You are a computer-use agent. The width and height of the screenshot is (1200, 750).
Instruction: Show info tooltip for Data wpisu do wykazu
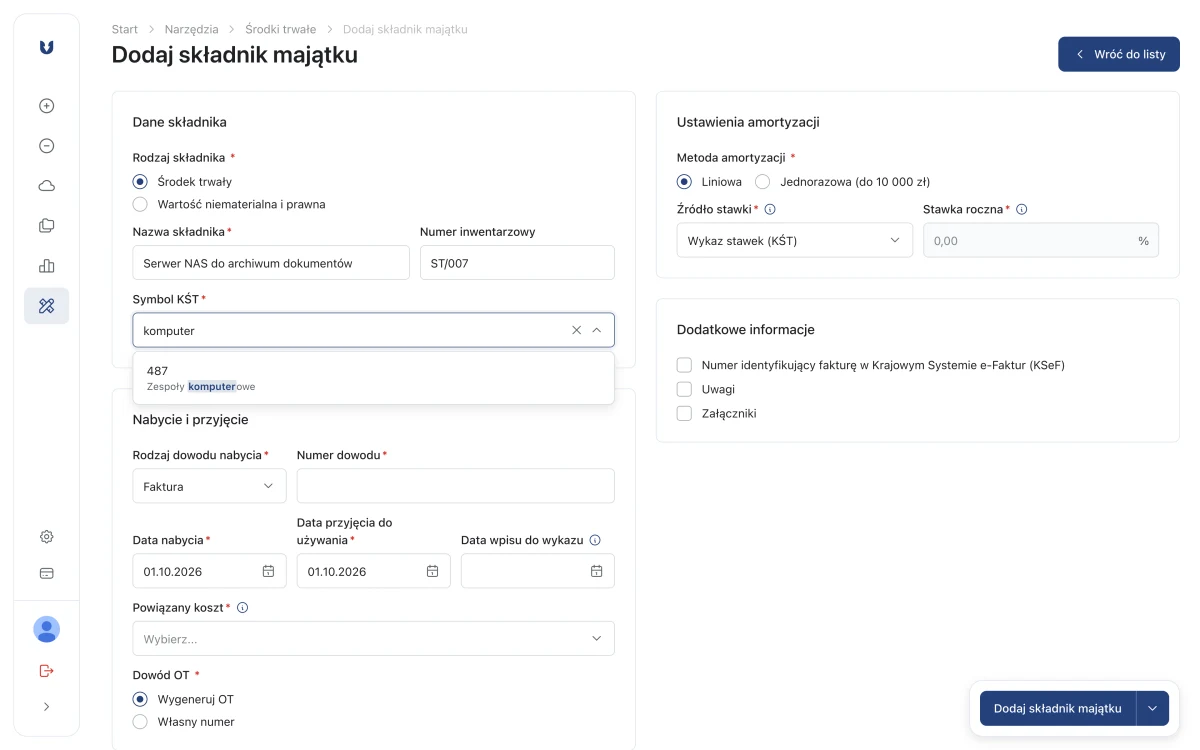click(x=595, y=540)
